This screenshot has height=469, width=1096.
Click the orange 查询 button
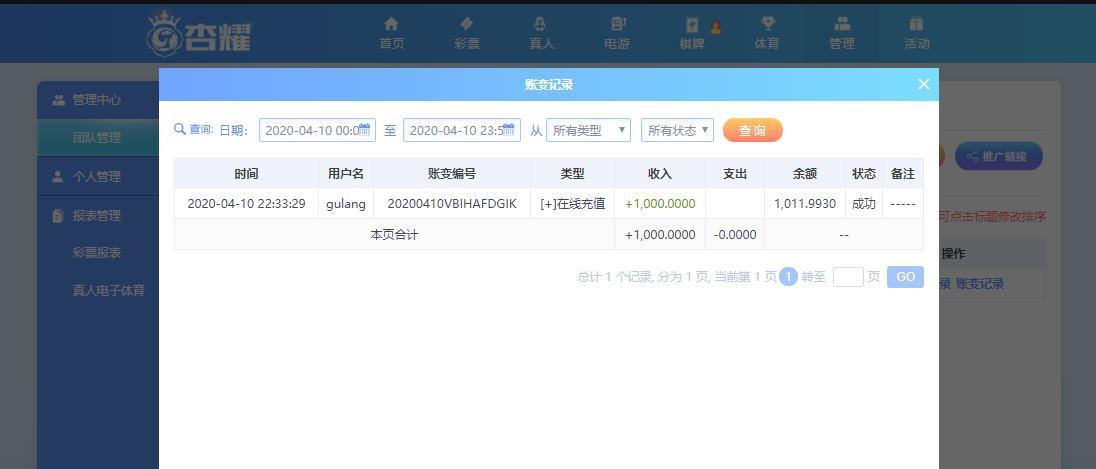click(x=752, y=130)
